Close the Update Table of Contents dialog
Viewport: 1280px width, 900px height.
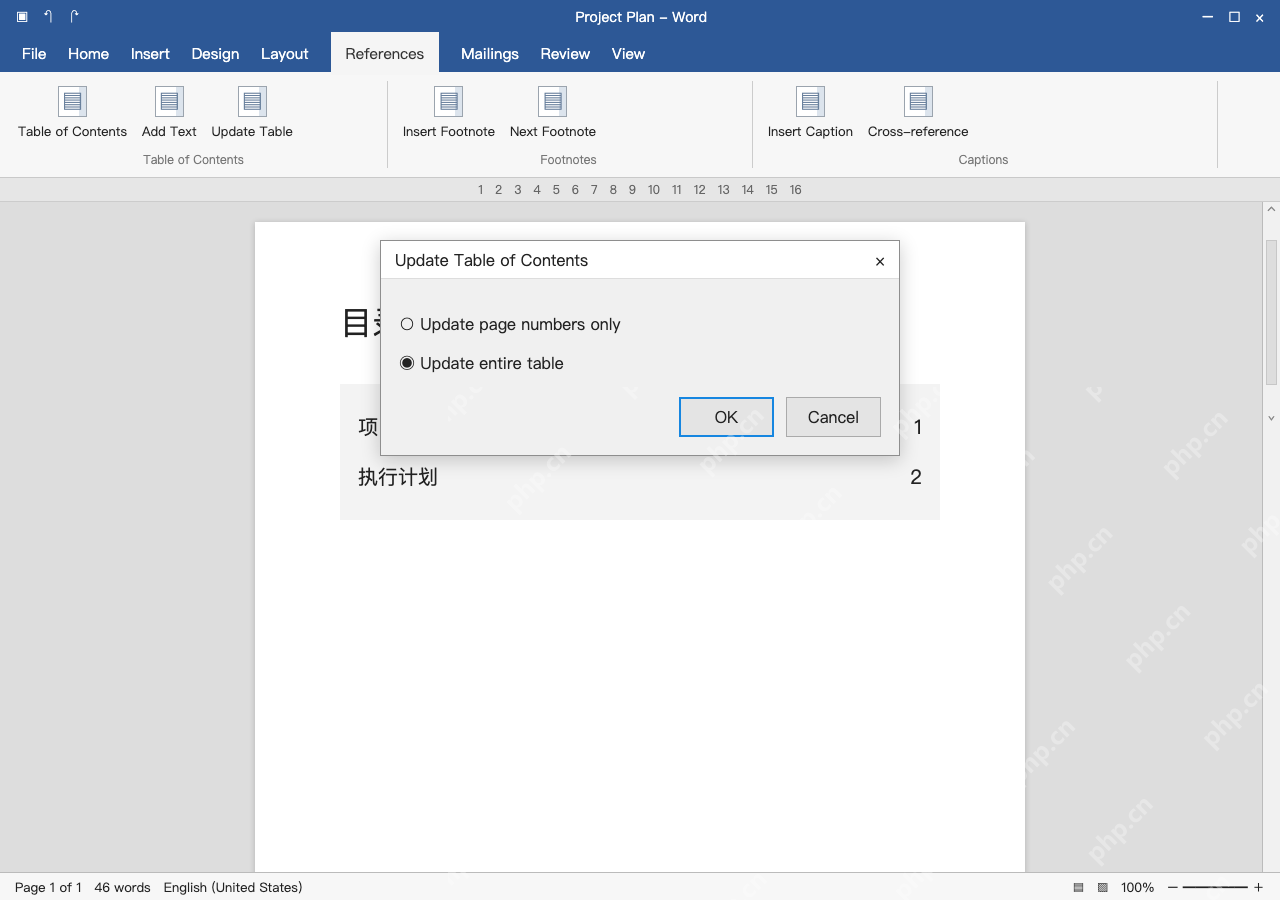(880, 261)
